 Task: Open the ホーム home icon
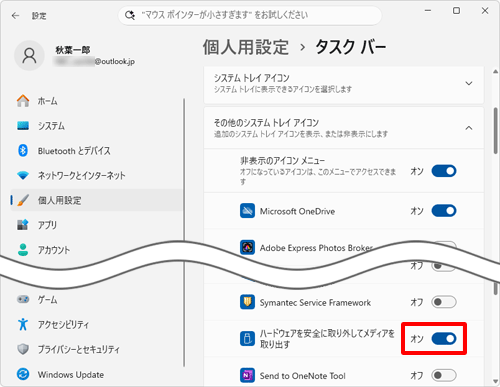23,101
